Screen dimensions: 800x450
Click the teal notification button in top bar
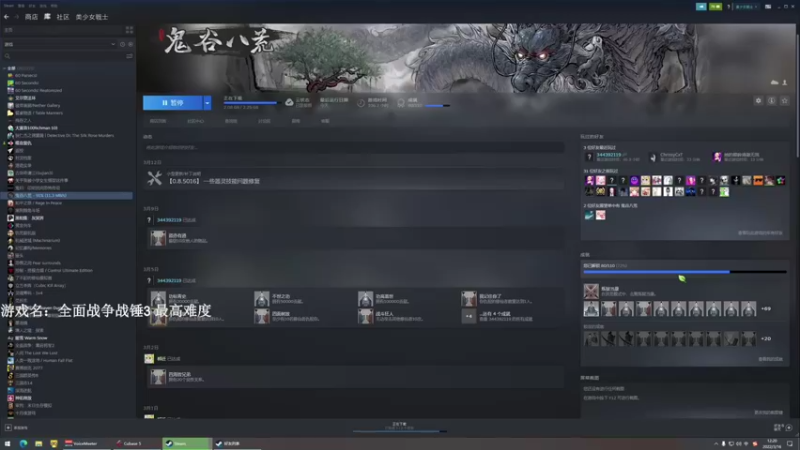click(x=701, y=7)
